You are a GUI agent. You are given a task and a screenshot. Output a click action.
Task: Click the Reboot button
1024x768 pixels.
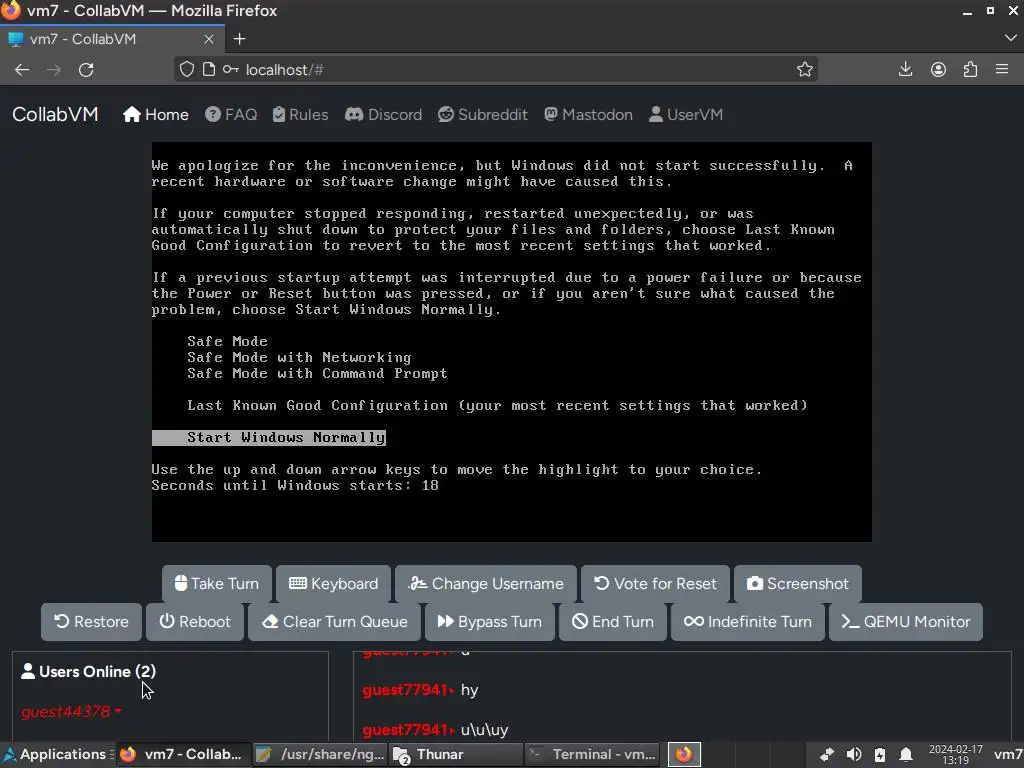pos(195,622)
